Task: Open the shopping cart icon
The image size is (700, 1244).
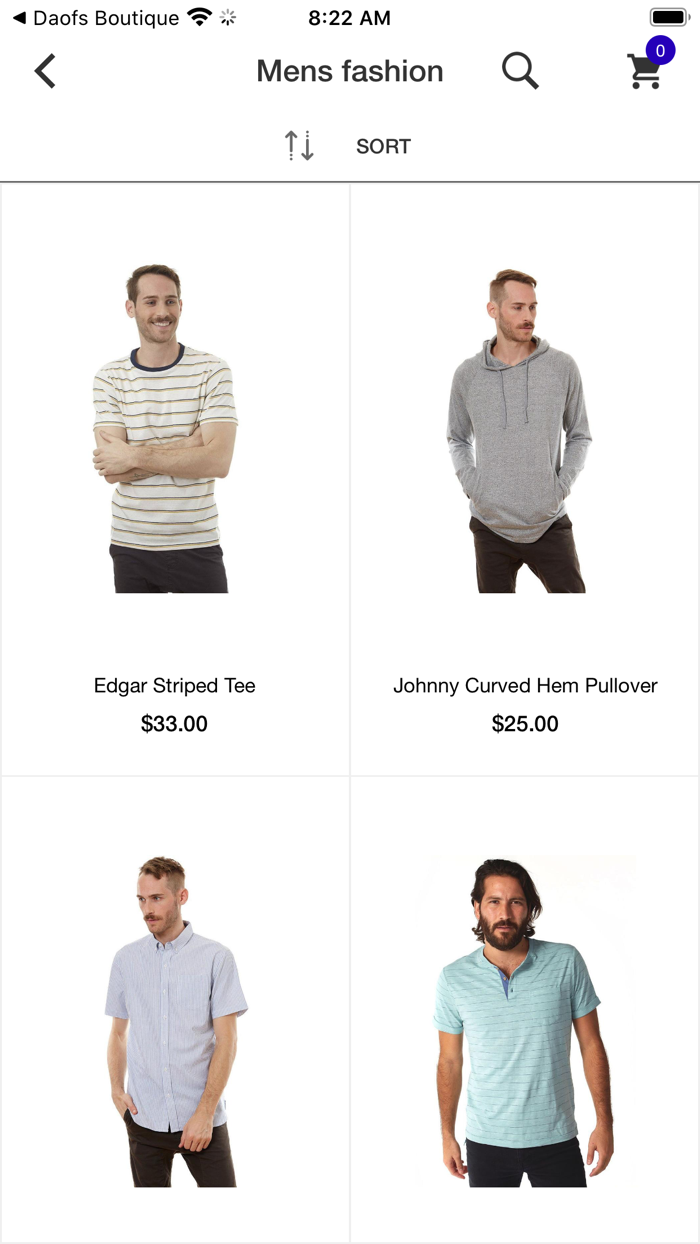Action: [x=645, y=73]
